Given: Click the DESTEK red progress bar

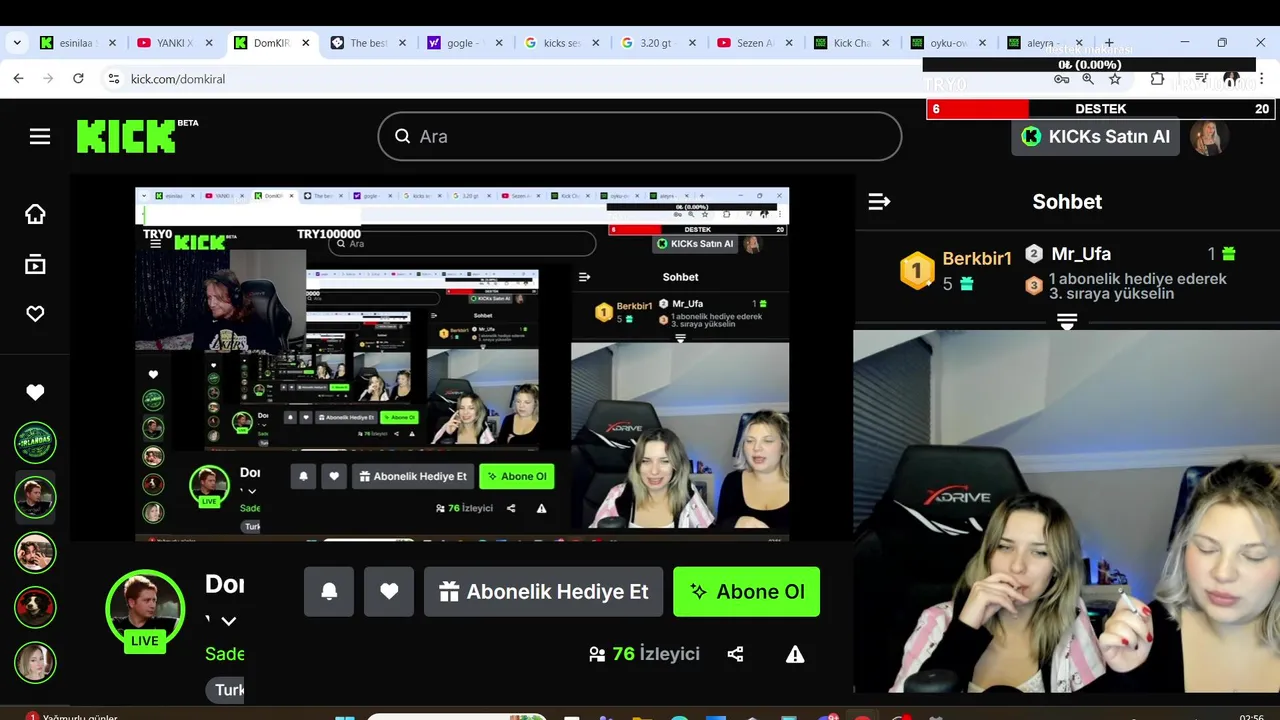Looking at the screenshot, I should tap(1100, 109).
